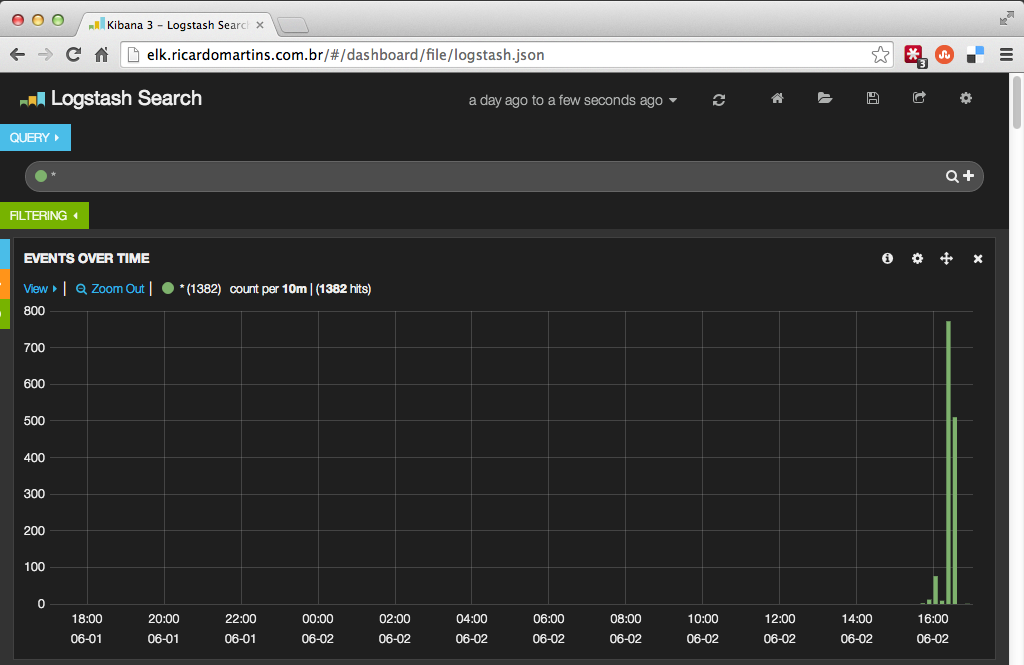Collapse the QUERY section
1024x665 pixels.
point(35,137)
